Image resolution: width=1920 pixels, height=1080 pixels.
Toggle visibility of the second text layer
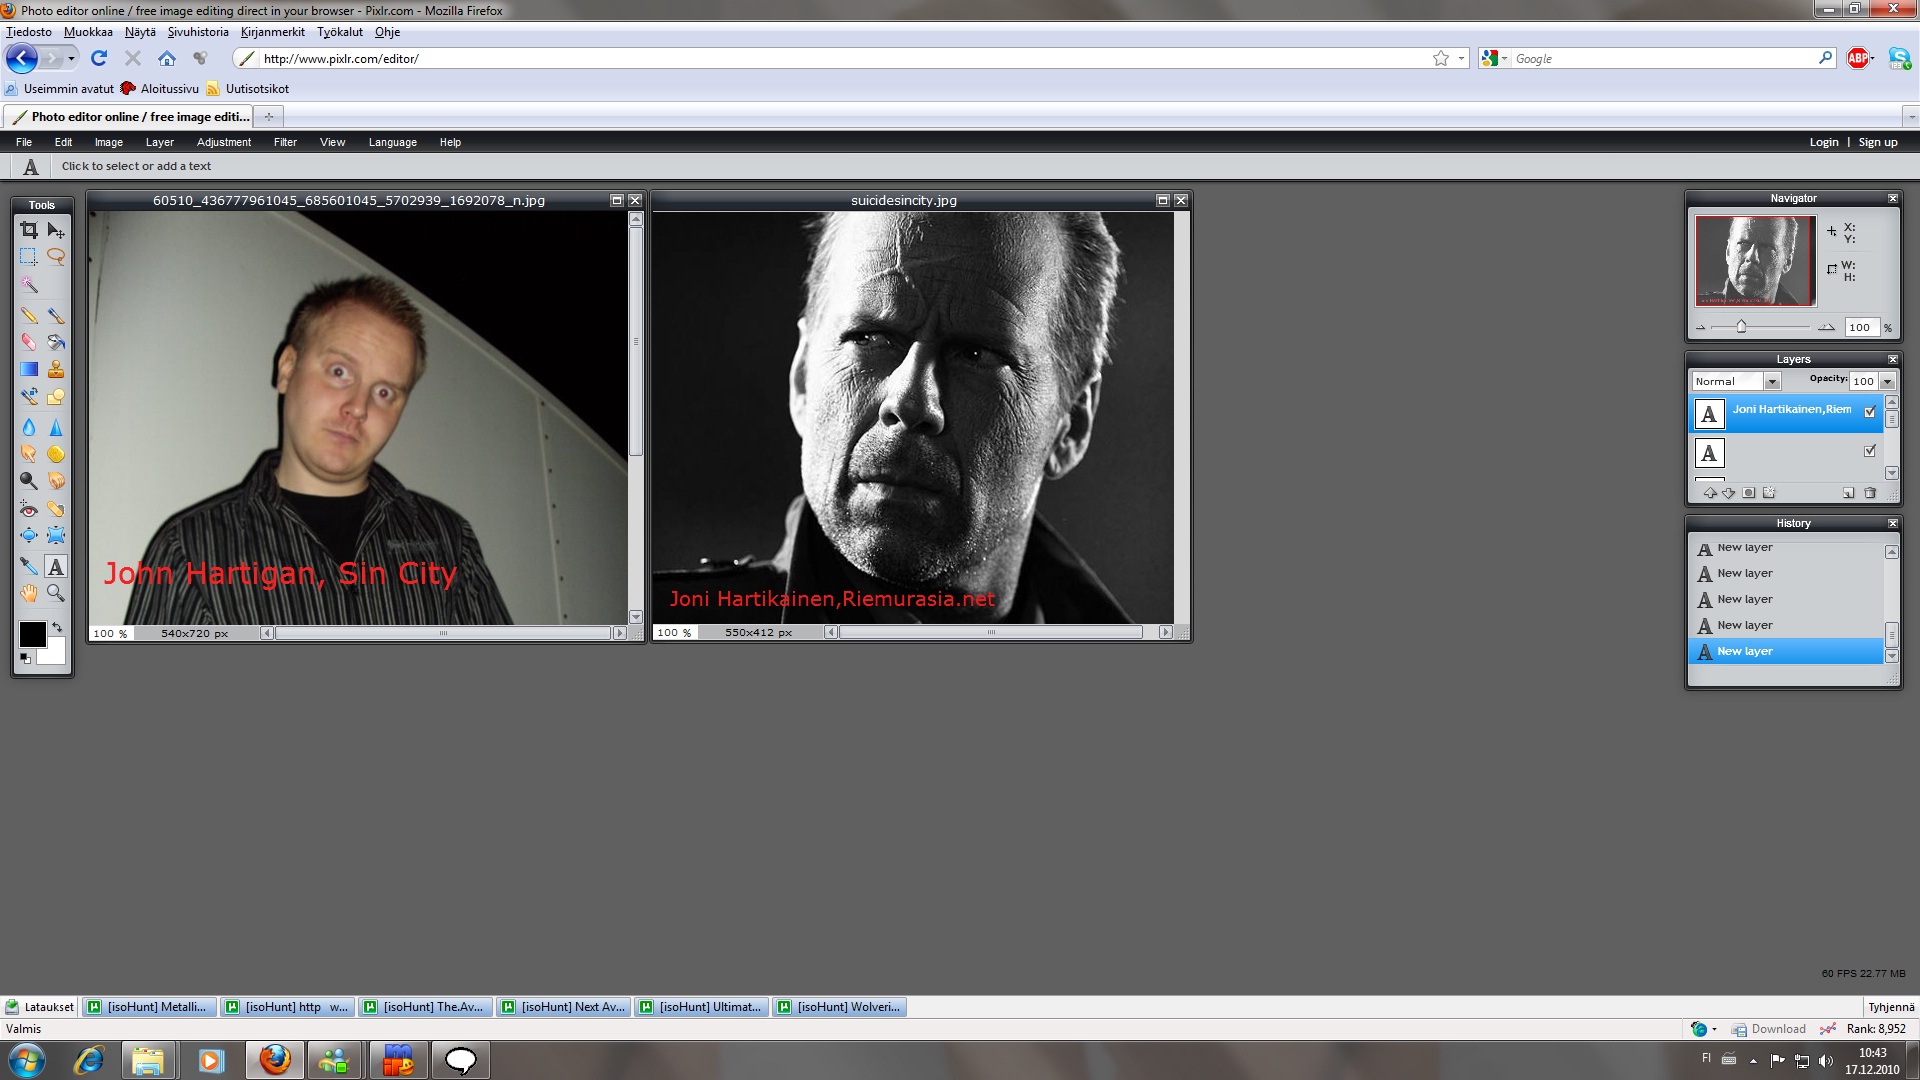(x=1870, y=451)
